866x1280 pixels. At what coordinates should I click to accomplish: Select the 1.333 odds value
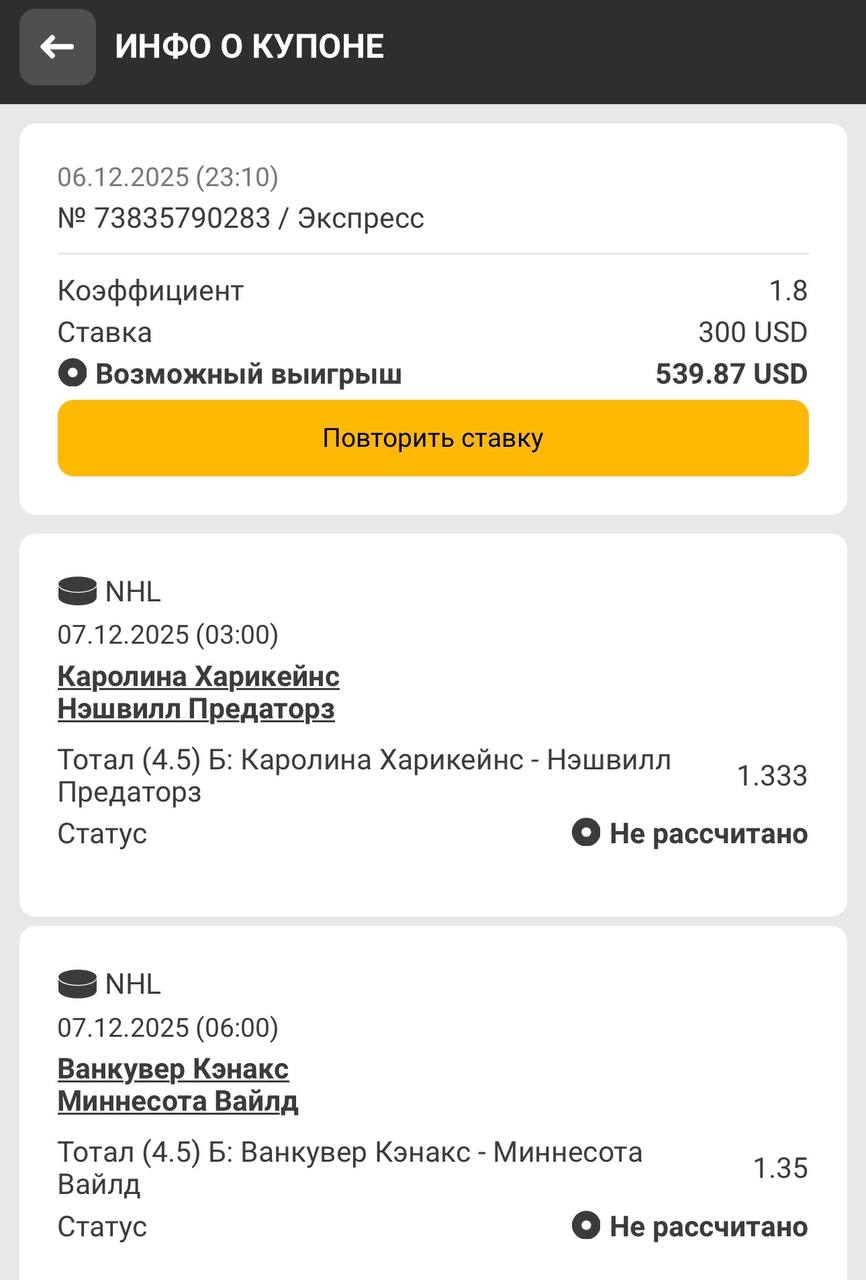point(772,776)
